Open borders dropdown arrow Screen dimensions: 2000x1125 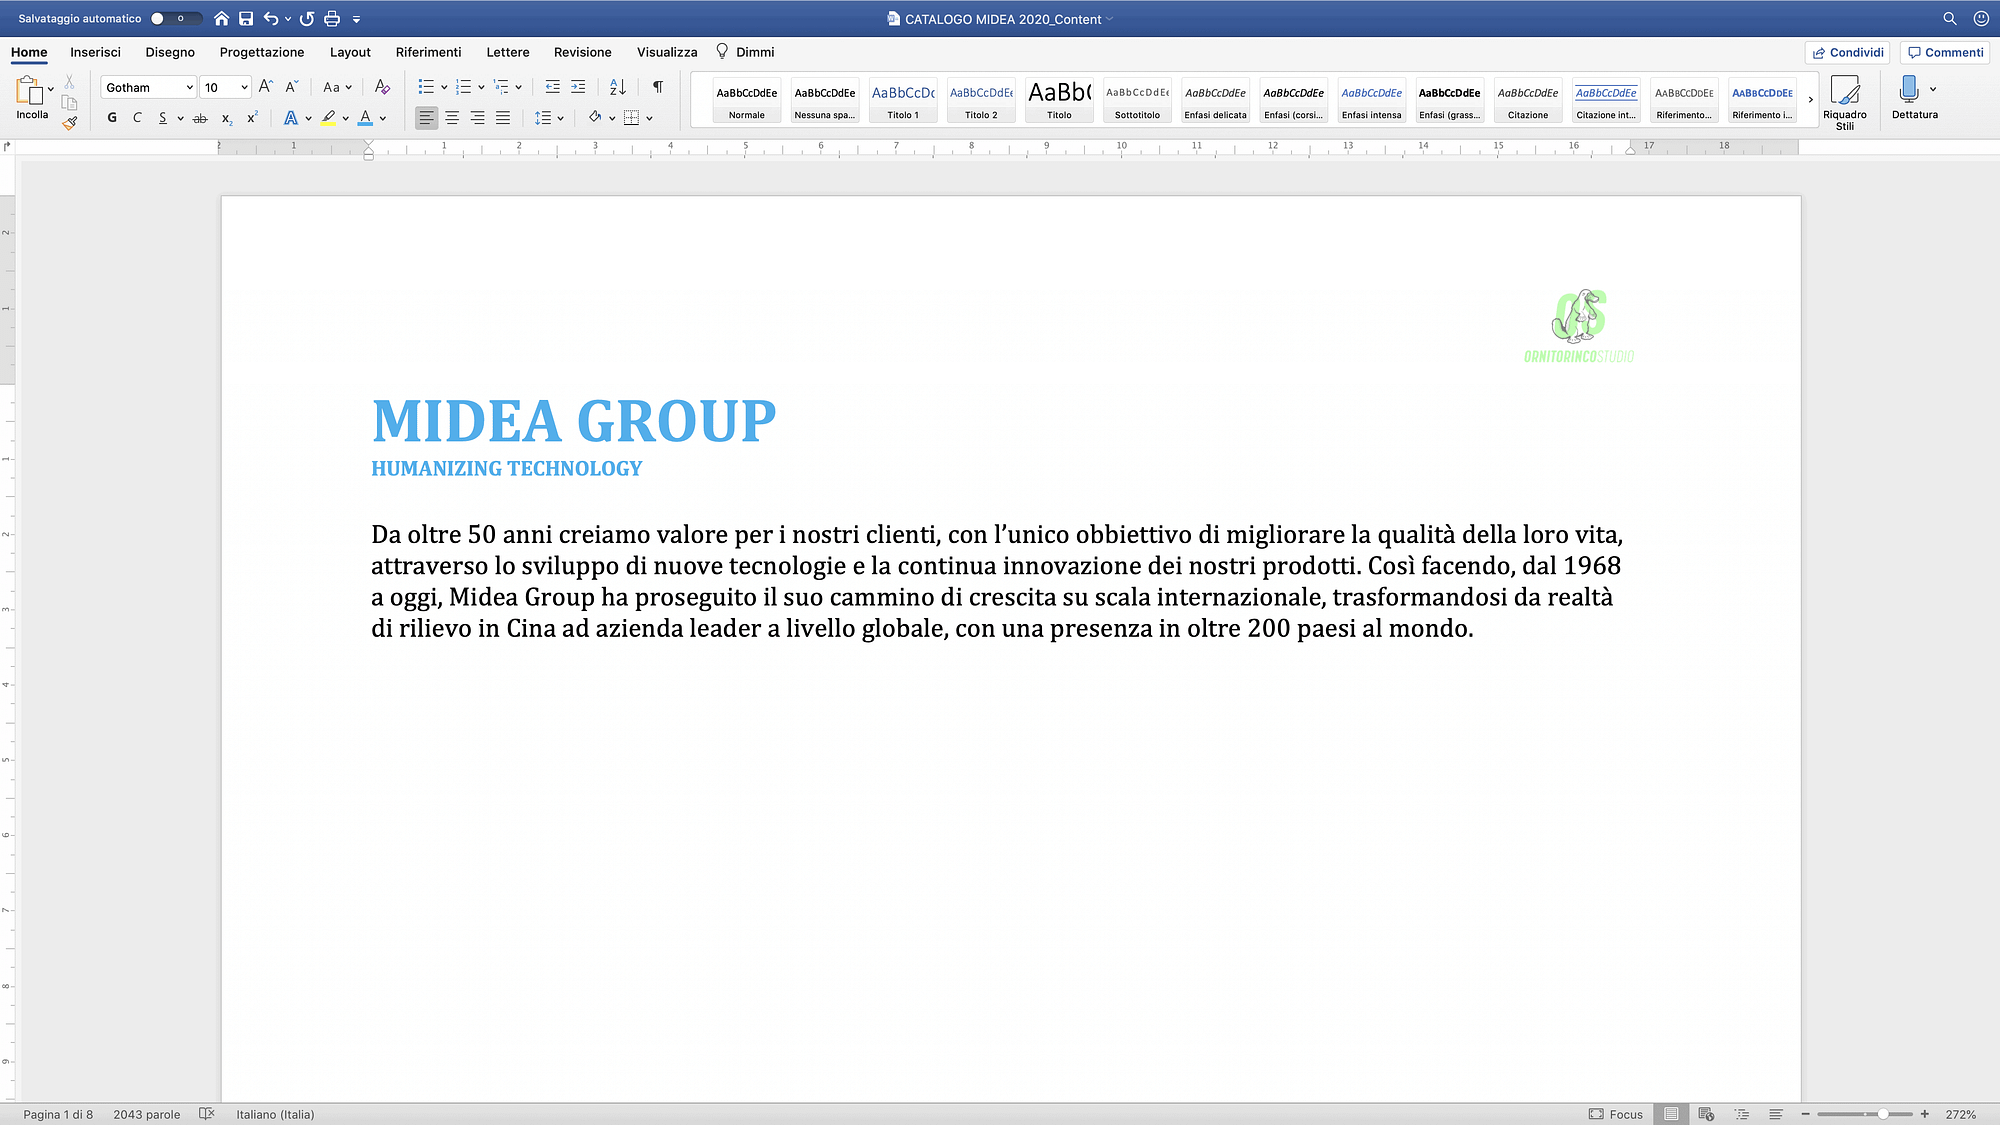[650, 118]
